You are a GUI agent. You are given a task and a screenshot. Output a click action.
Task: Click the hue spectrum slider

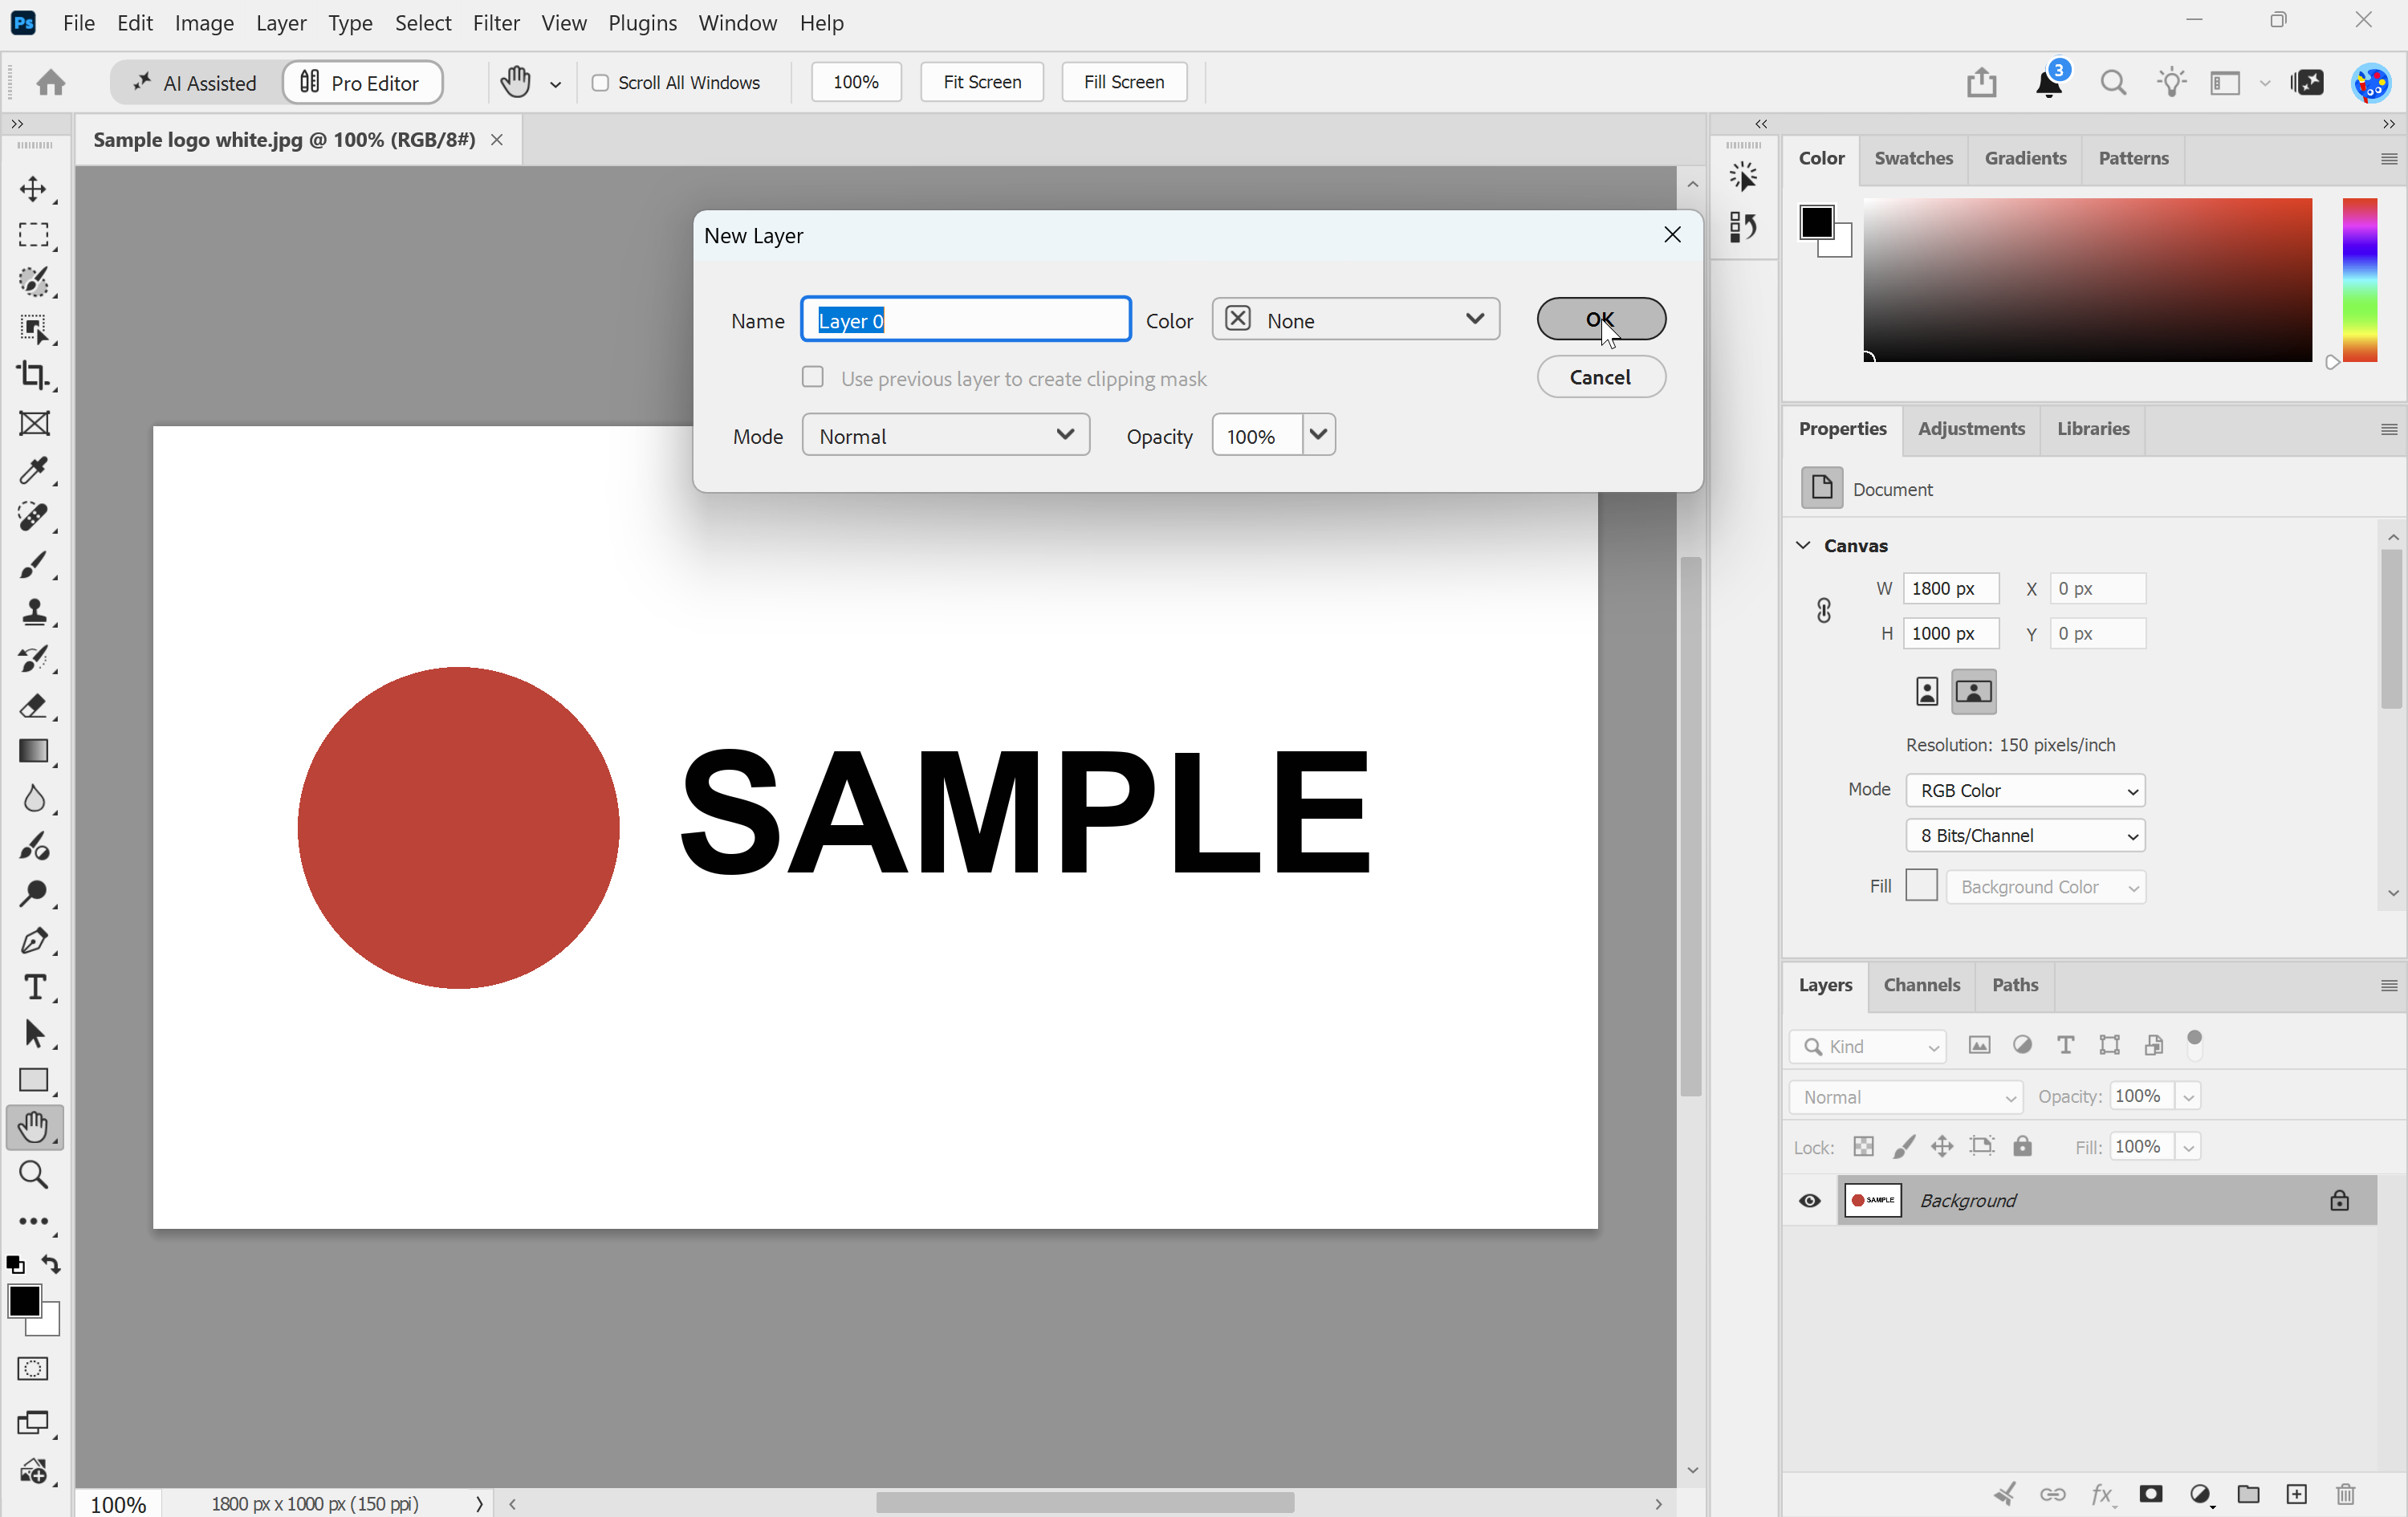tap(2359, 280)
